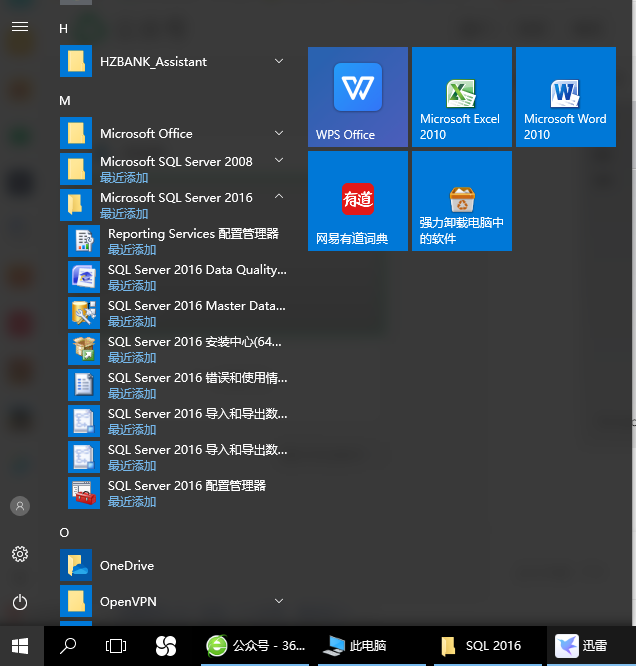Collapse Microsoft SQL Server 2016 chevron
636x666 pixels.
tap(279, 196)
